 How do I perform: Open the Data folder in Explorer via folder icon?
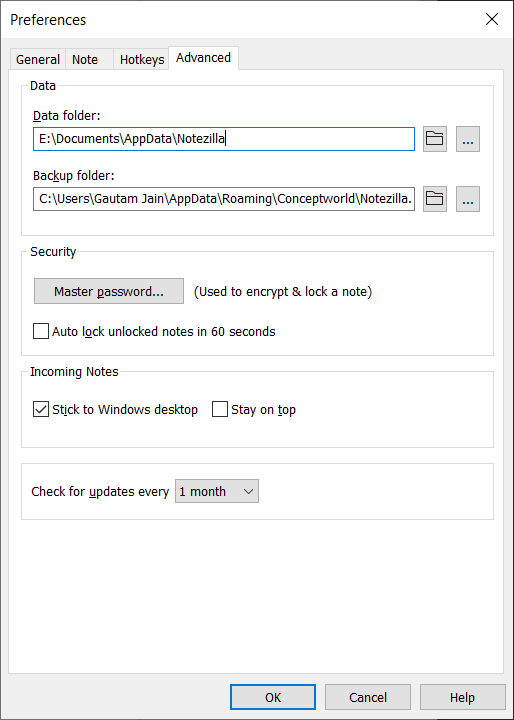pyautogui.click(x=435, y=139)
